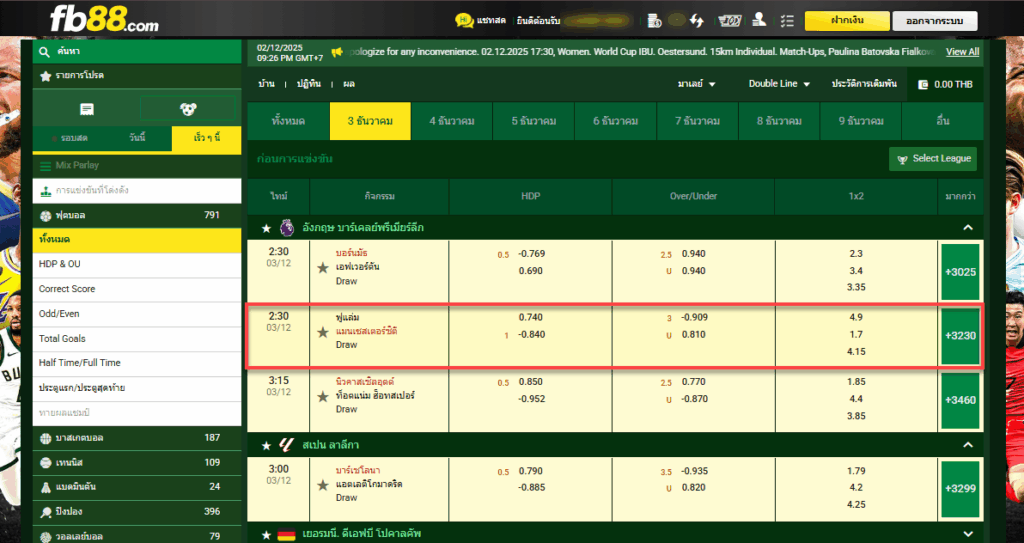Select Correct Score in sidebar
Viewport: 1024px width, 543px height.
pos(136,289)
